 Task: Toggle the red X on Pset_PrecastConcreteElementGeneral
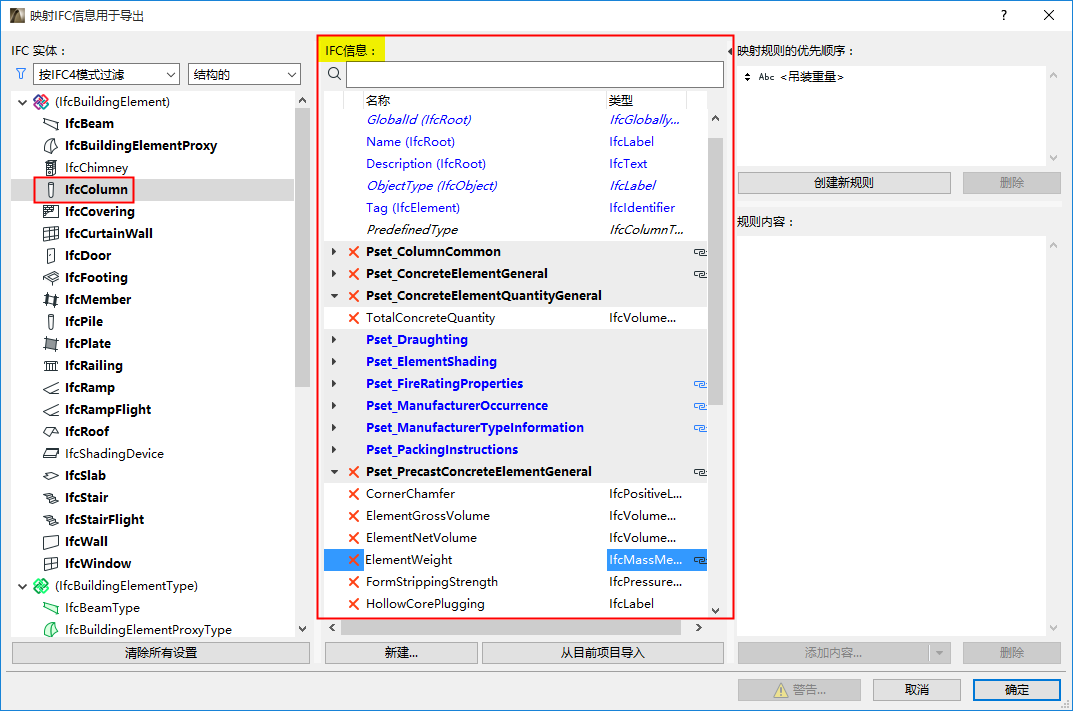[x=354, y=471]
